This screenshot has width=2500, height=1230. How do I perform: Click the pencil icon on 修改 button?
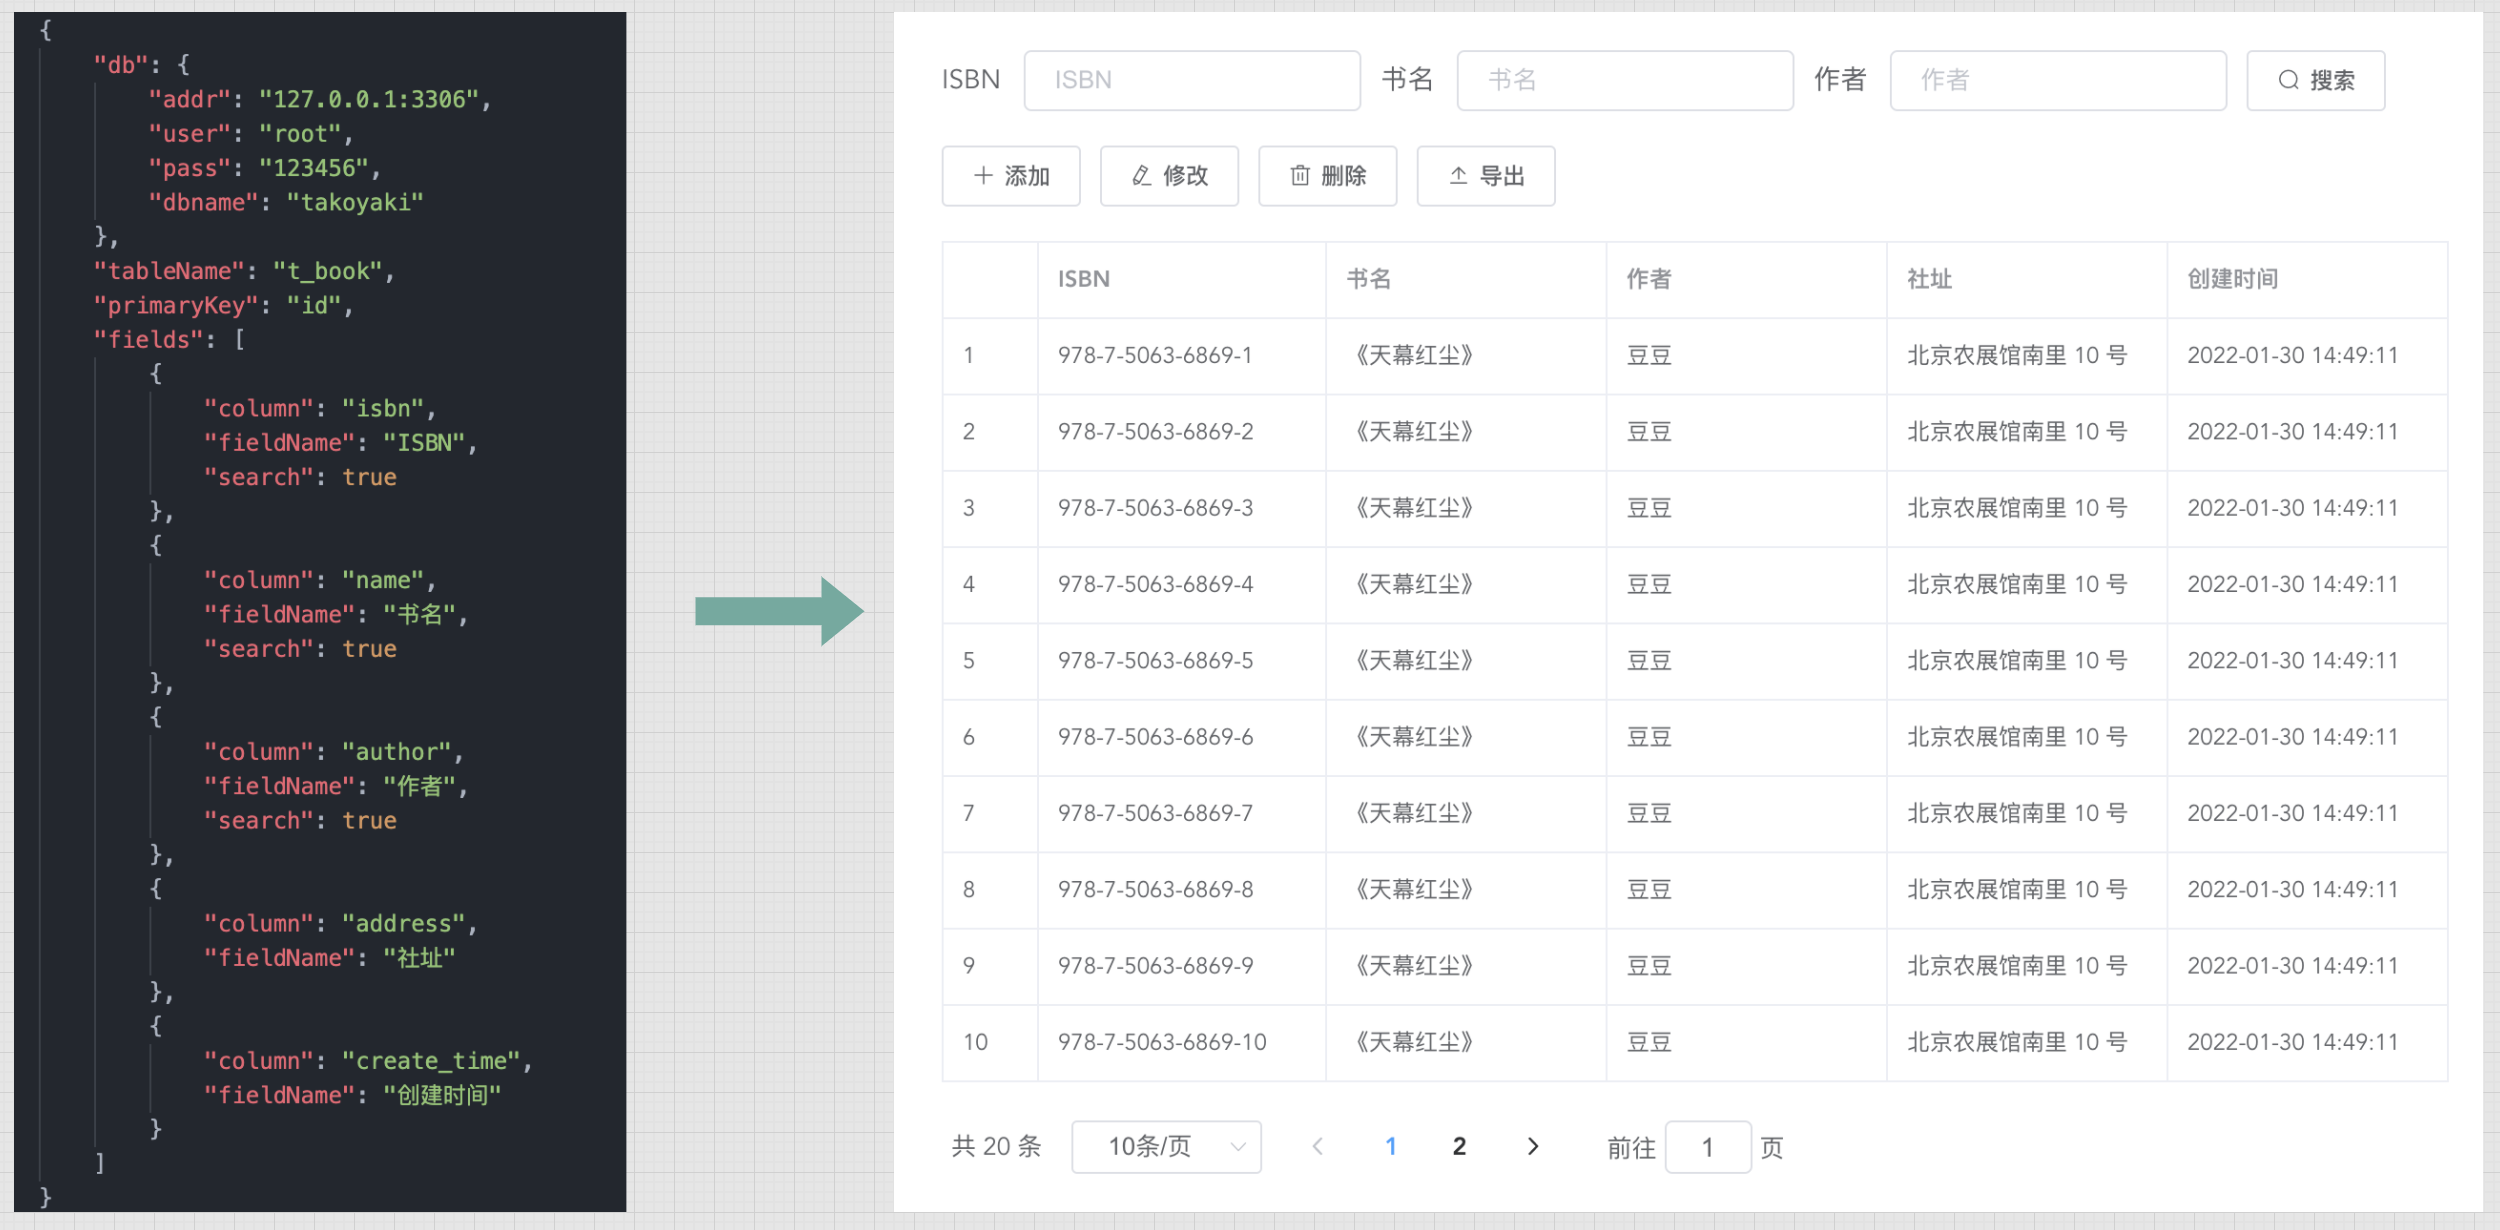pyautogui.click(x=1141, y=176)
